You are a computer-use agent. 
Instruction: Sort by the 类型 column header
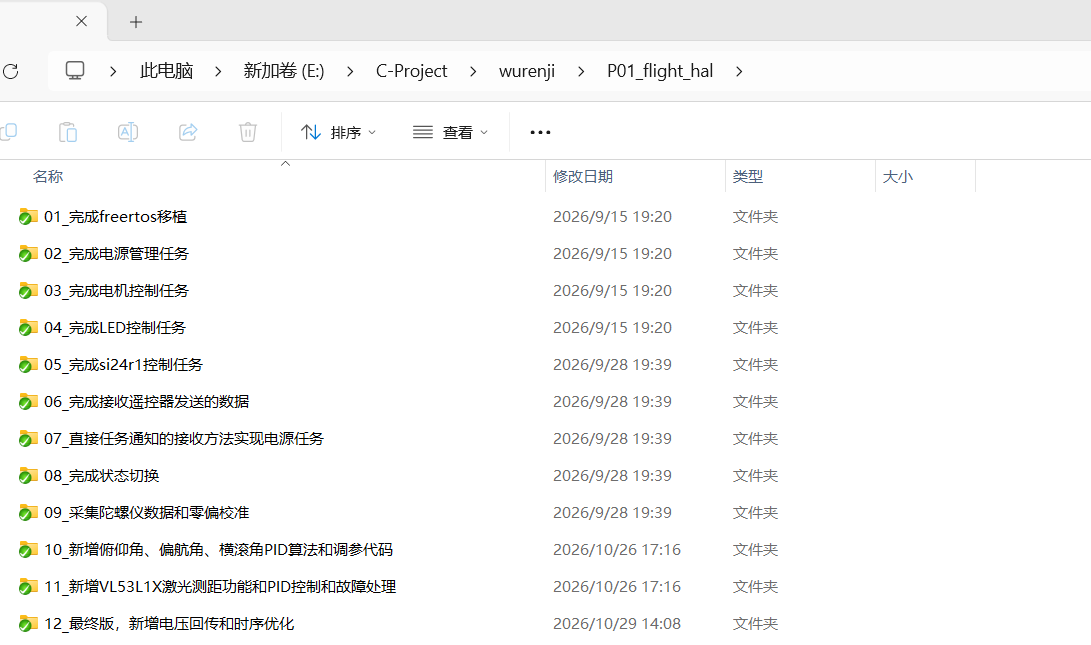pyautogui.click(x=748, y=177)
